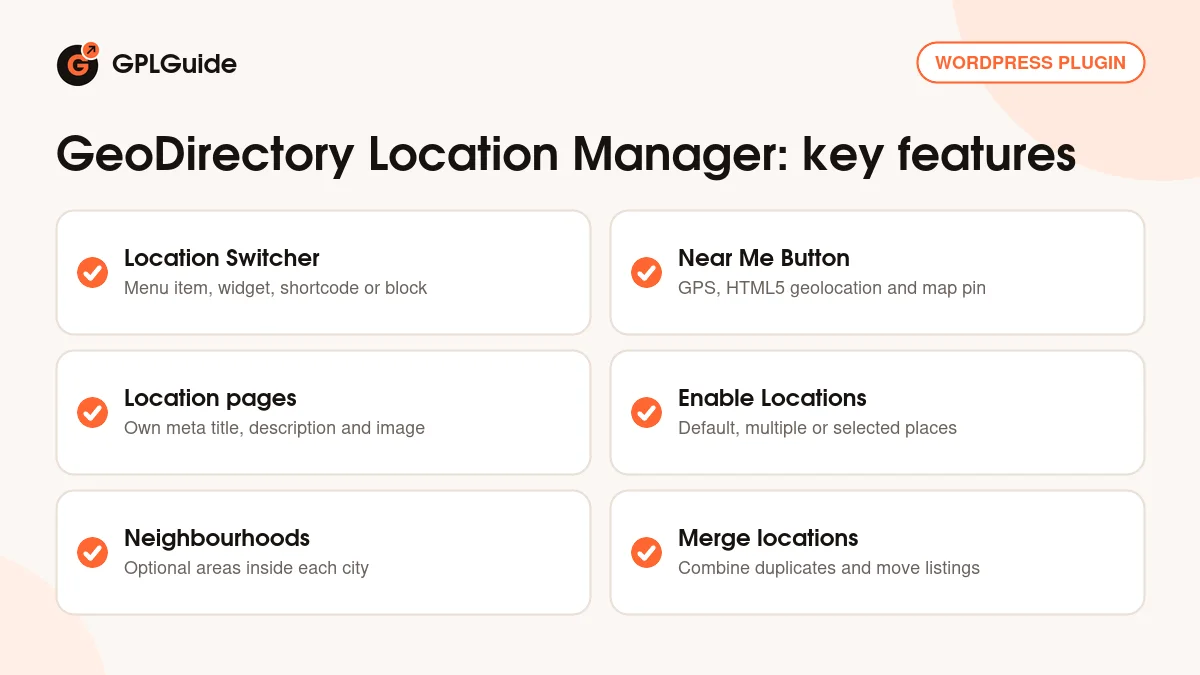Click the Location Switcher heading
This screenshot has width=1200, height=675.
click(x=222, y=258)
